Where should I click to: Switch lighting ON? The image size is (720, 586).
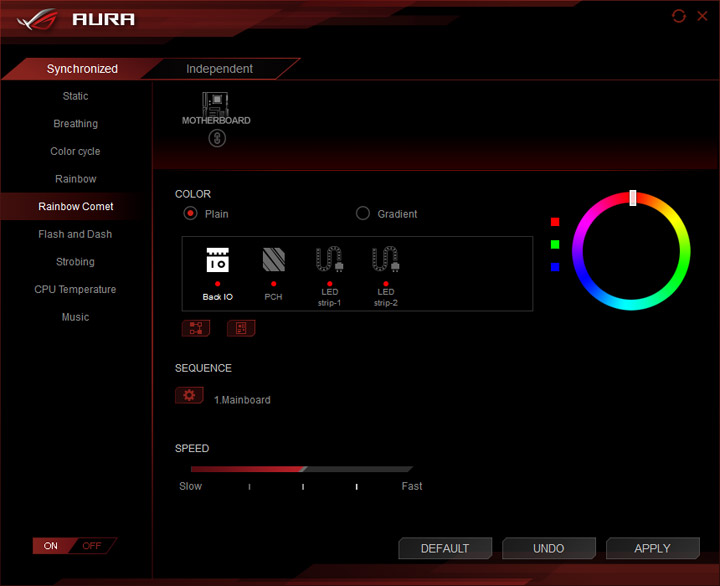coord(51,546)
